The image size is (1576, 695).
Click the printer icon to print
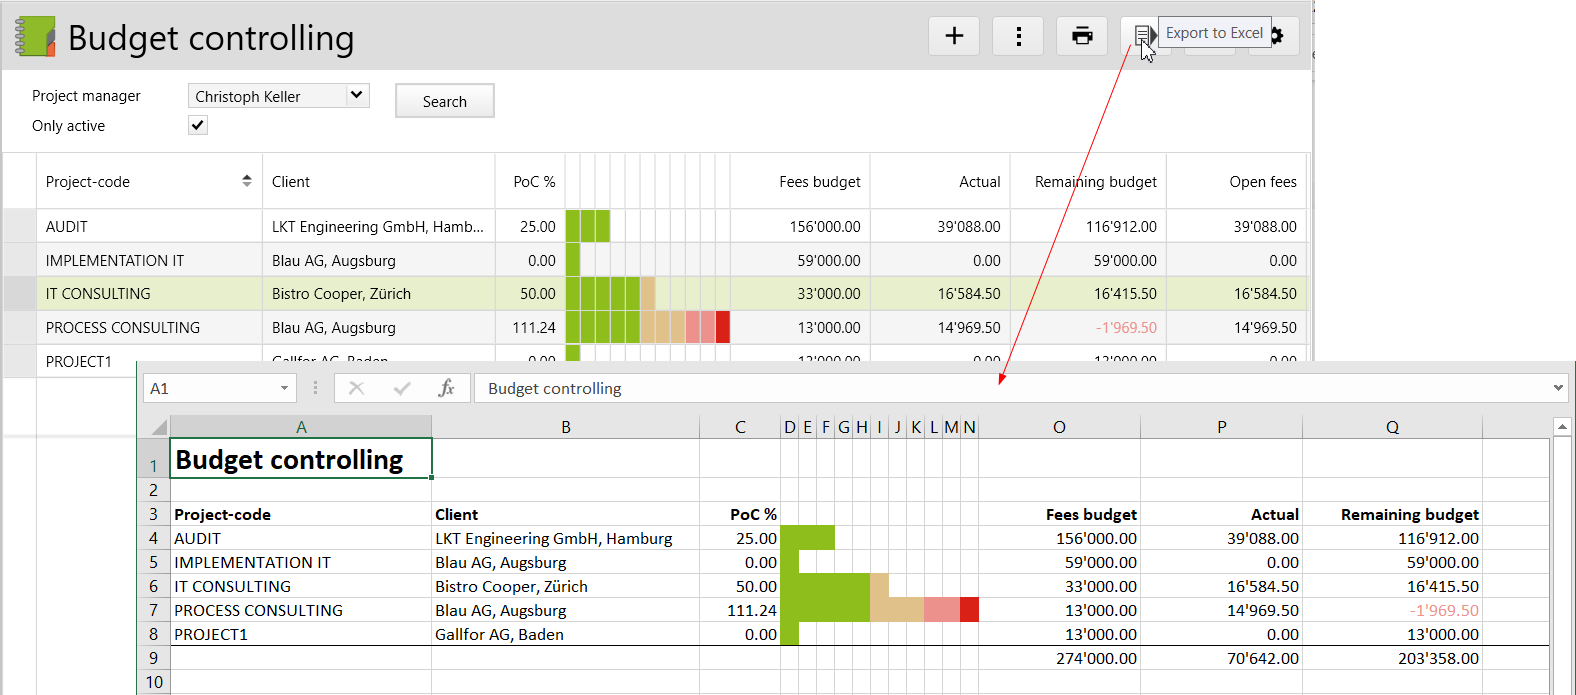[1082, 36]
